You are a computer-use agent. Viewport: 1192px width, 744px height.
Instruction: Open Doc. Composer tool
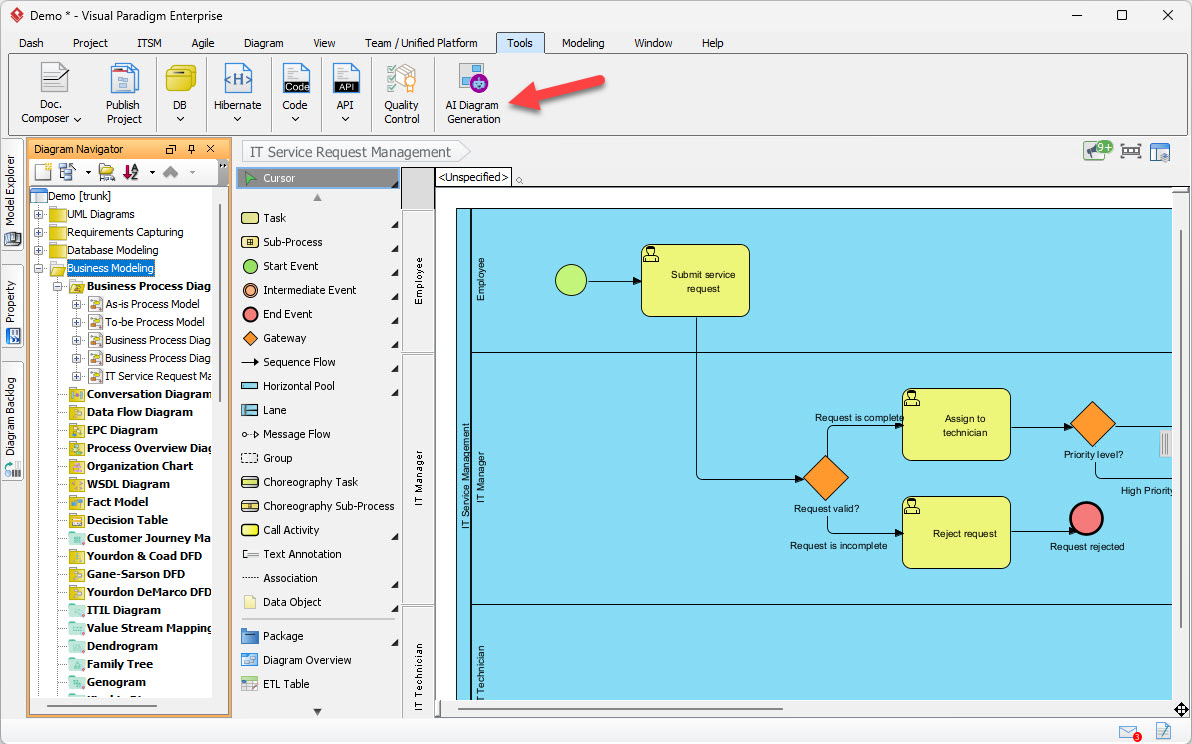click(51, 93)
